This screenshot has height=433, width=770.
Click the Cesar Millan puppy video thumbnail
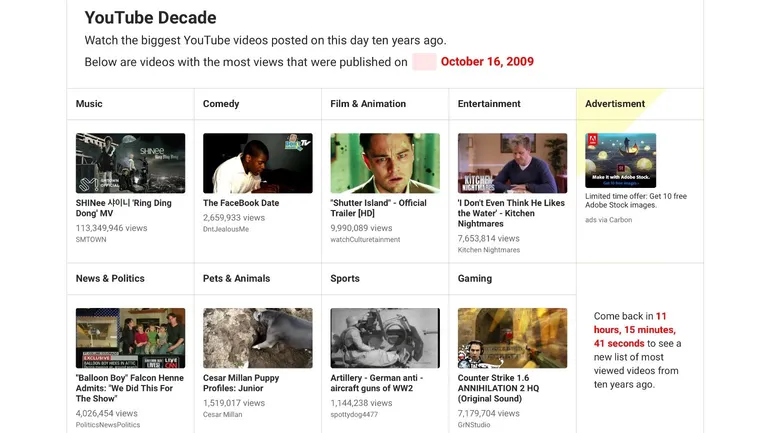pos(257,337)
